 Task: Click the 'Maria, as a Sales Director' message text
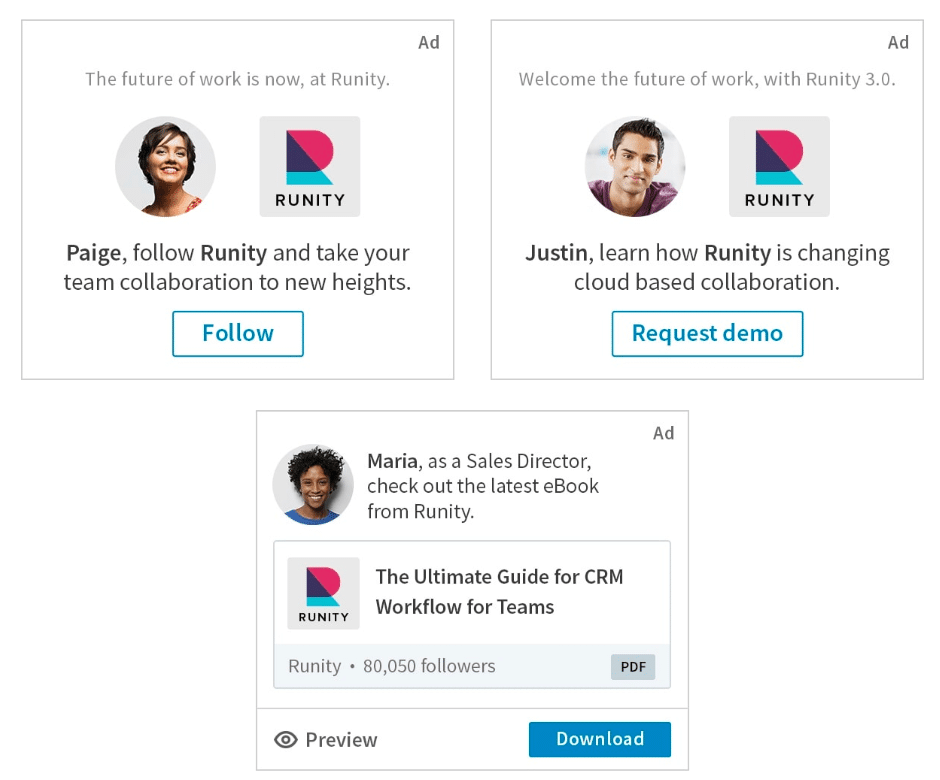[483, 486]
